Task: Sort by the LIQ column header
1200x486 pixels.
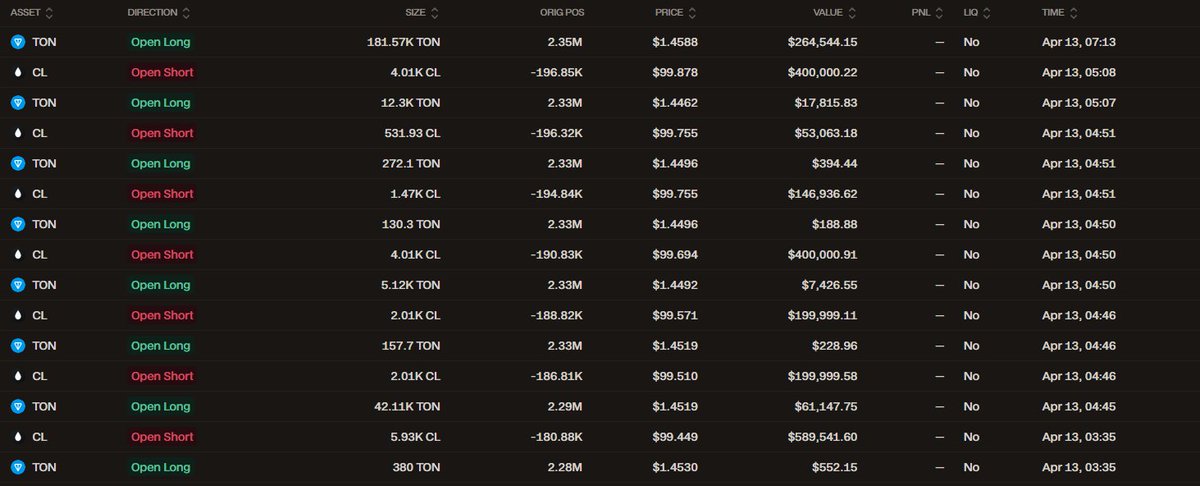Action: coord(977,13)
